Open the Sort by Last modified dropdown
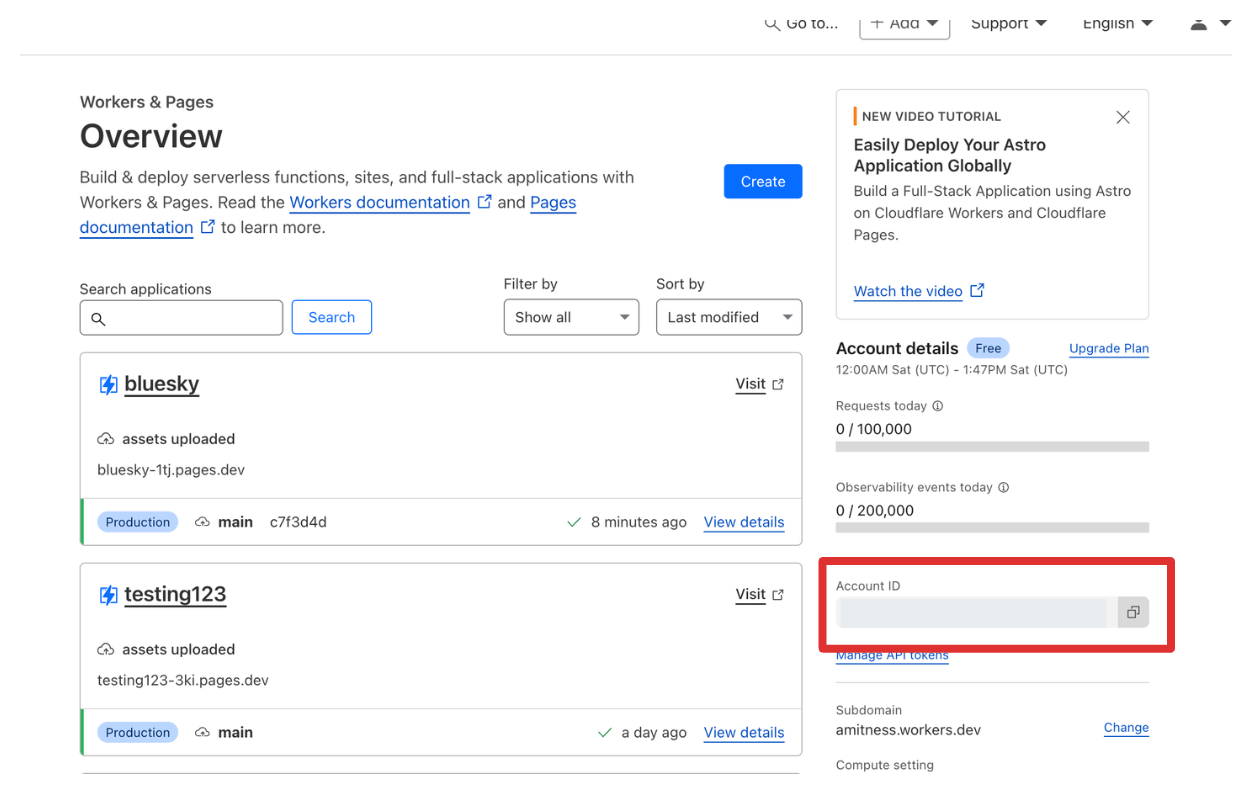Image resolution: width=1251 pixels, height=794 pixels. [x=728, y=317]
